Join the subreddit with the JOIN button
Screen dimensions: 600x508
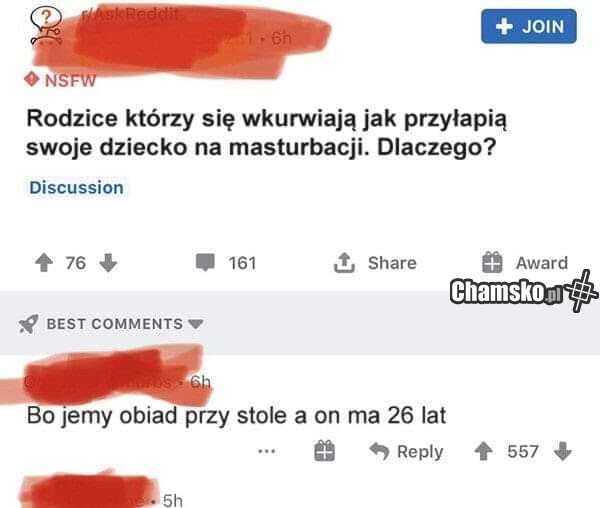(529, 26)
